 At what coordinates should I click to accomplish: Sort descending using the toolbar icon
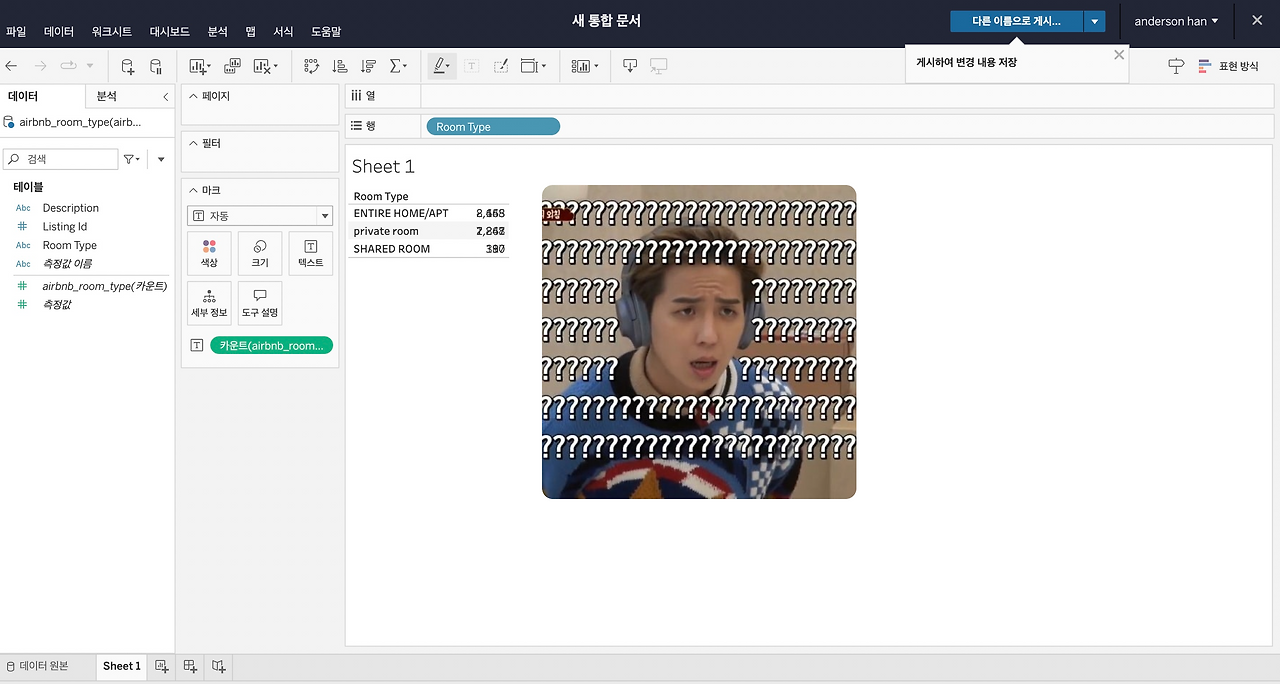369,66
